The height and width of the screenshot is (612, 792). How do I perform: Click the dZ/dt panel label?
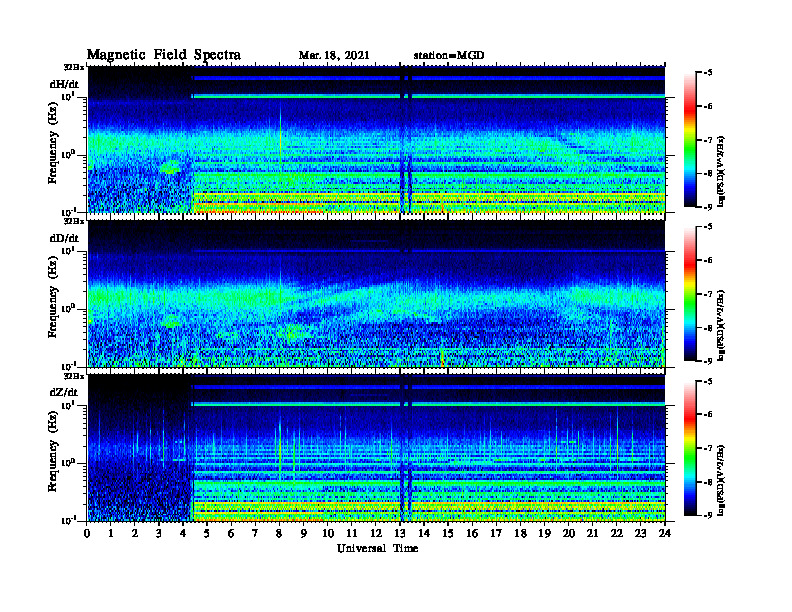[64, 392]
